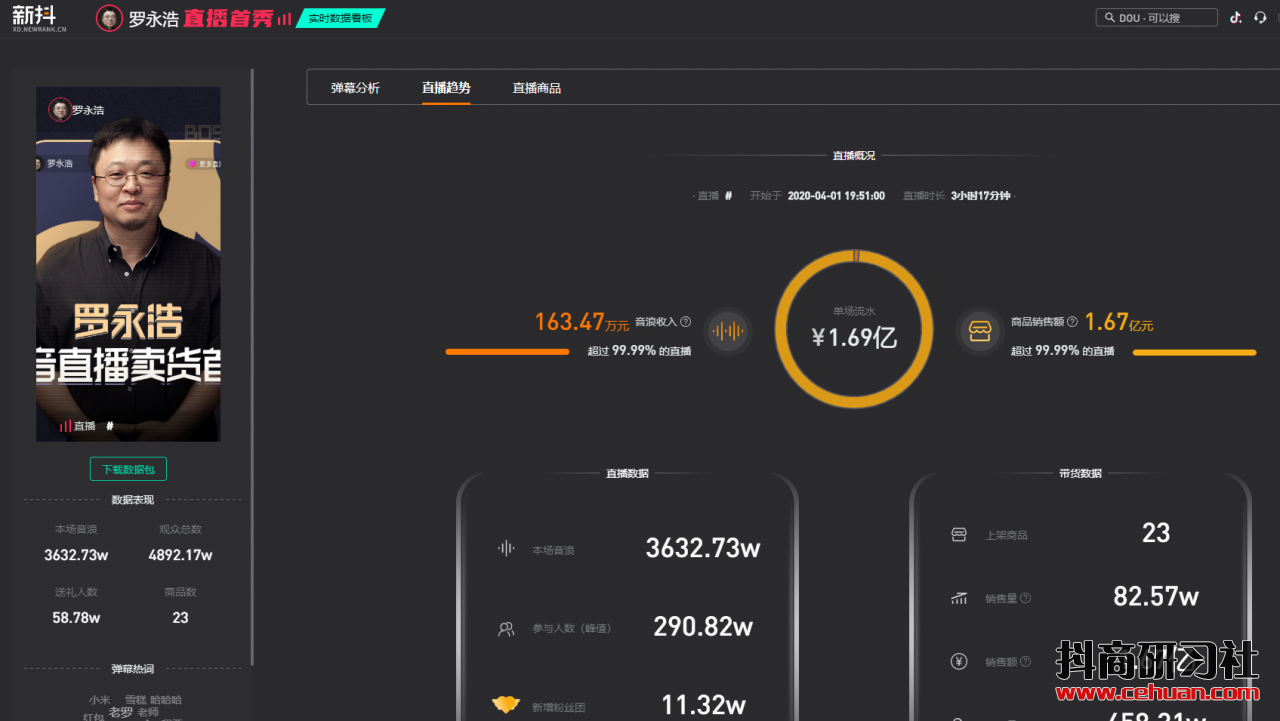Click the 直播数据 card heading
1280x721 pixels.
(x=627, y=474)
